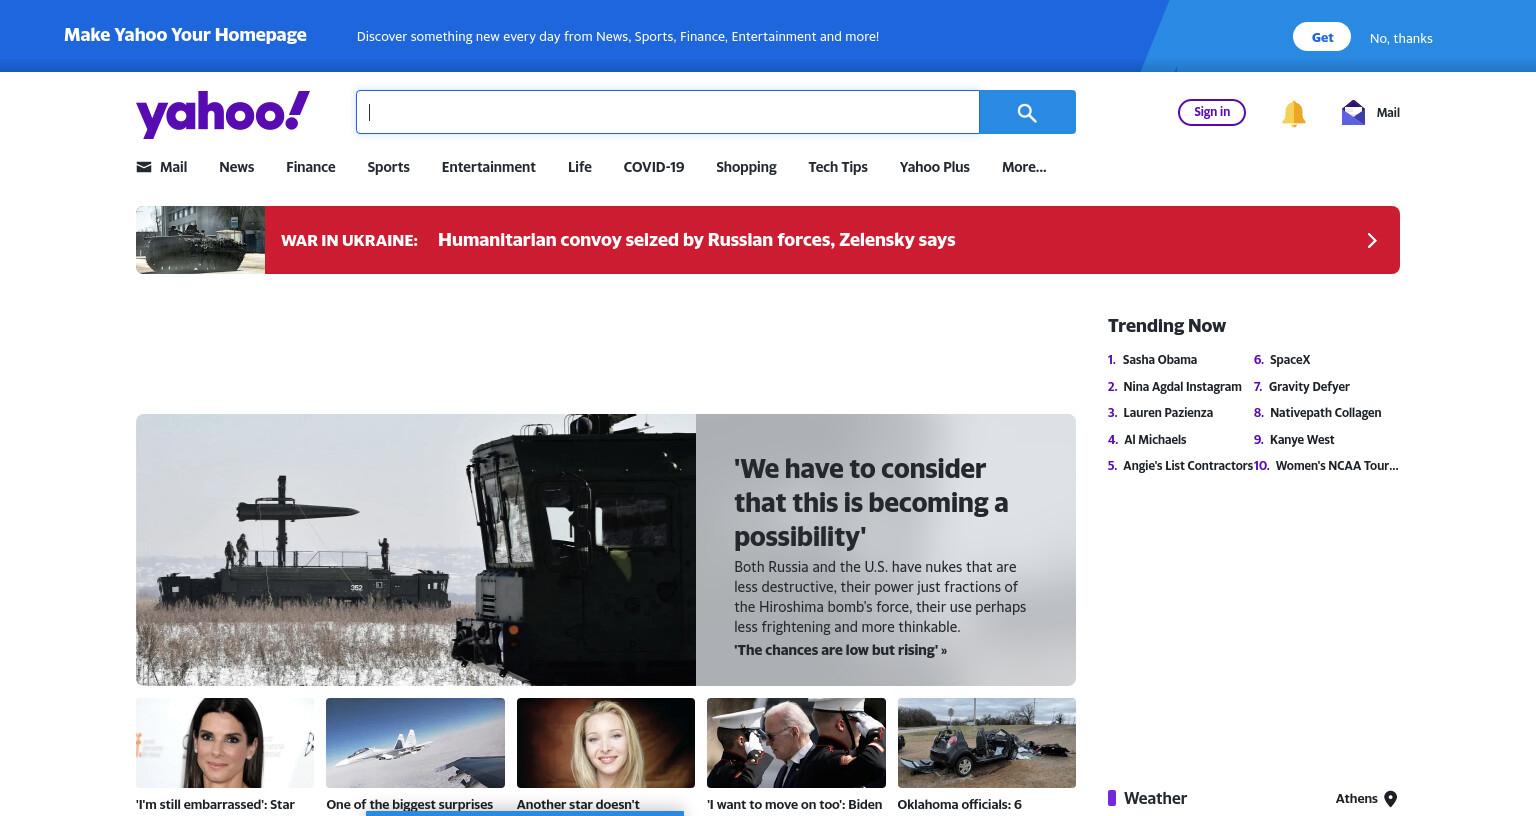Click the Weather section heading
The height and width of the screenshot is (816, 1536).
(x=1155, y=798)
